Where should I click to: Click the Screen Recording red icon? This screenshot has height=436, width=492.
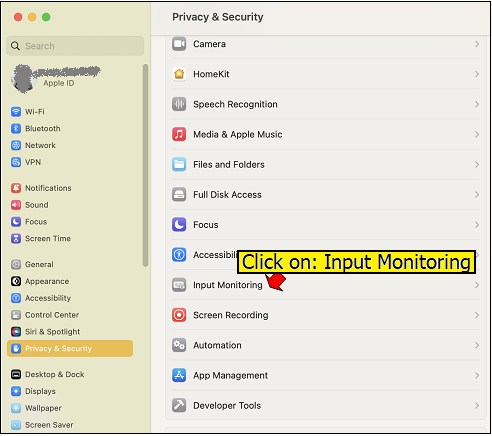(179, 315)
